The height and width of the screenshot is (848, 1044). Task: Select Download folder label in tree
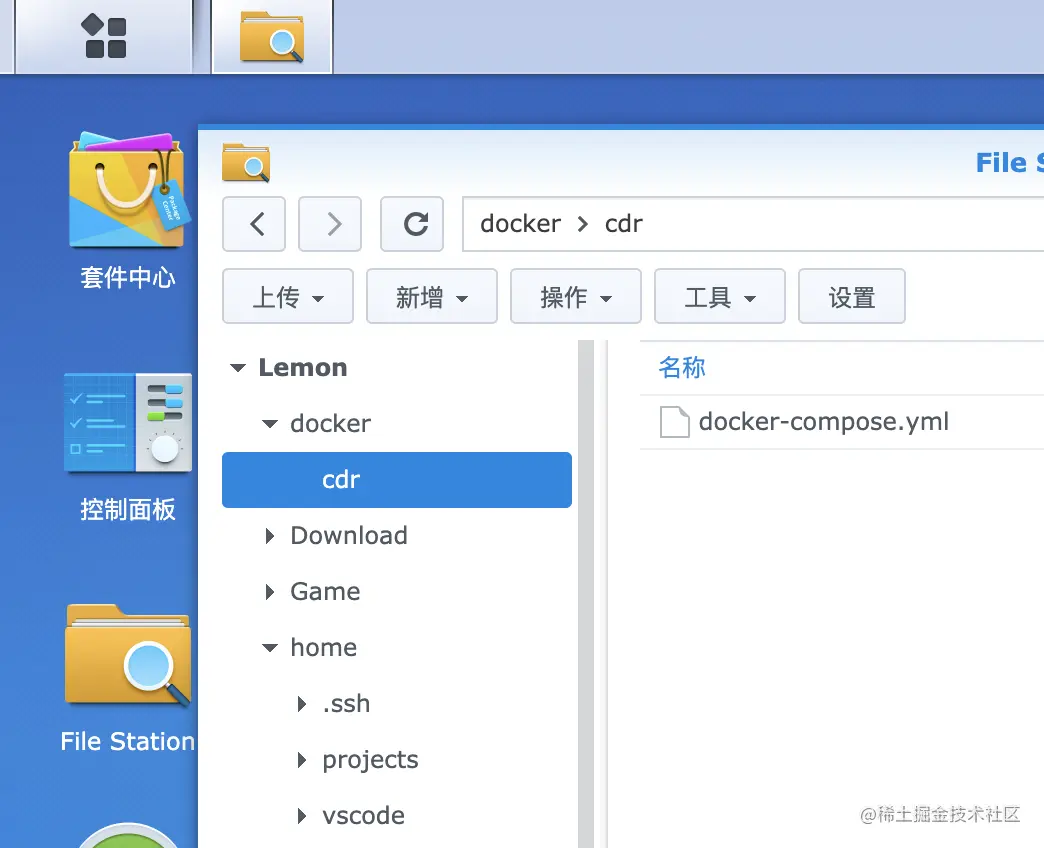pos(349,536)
